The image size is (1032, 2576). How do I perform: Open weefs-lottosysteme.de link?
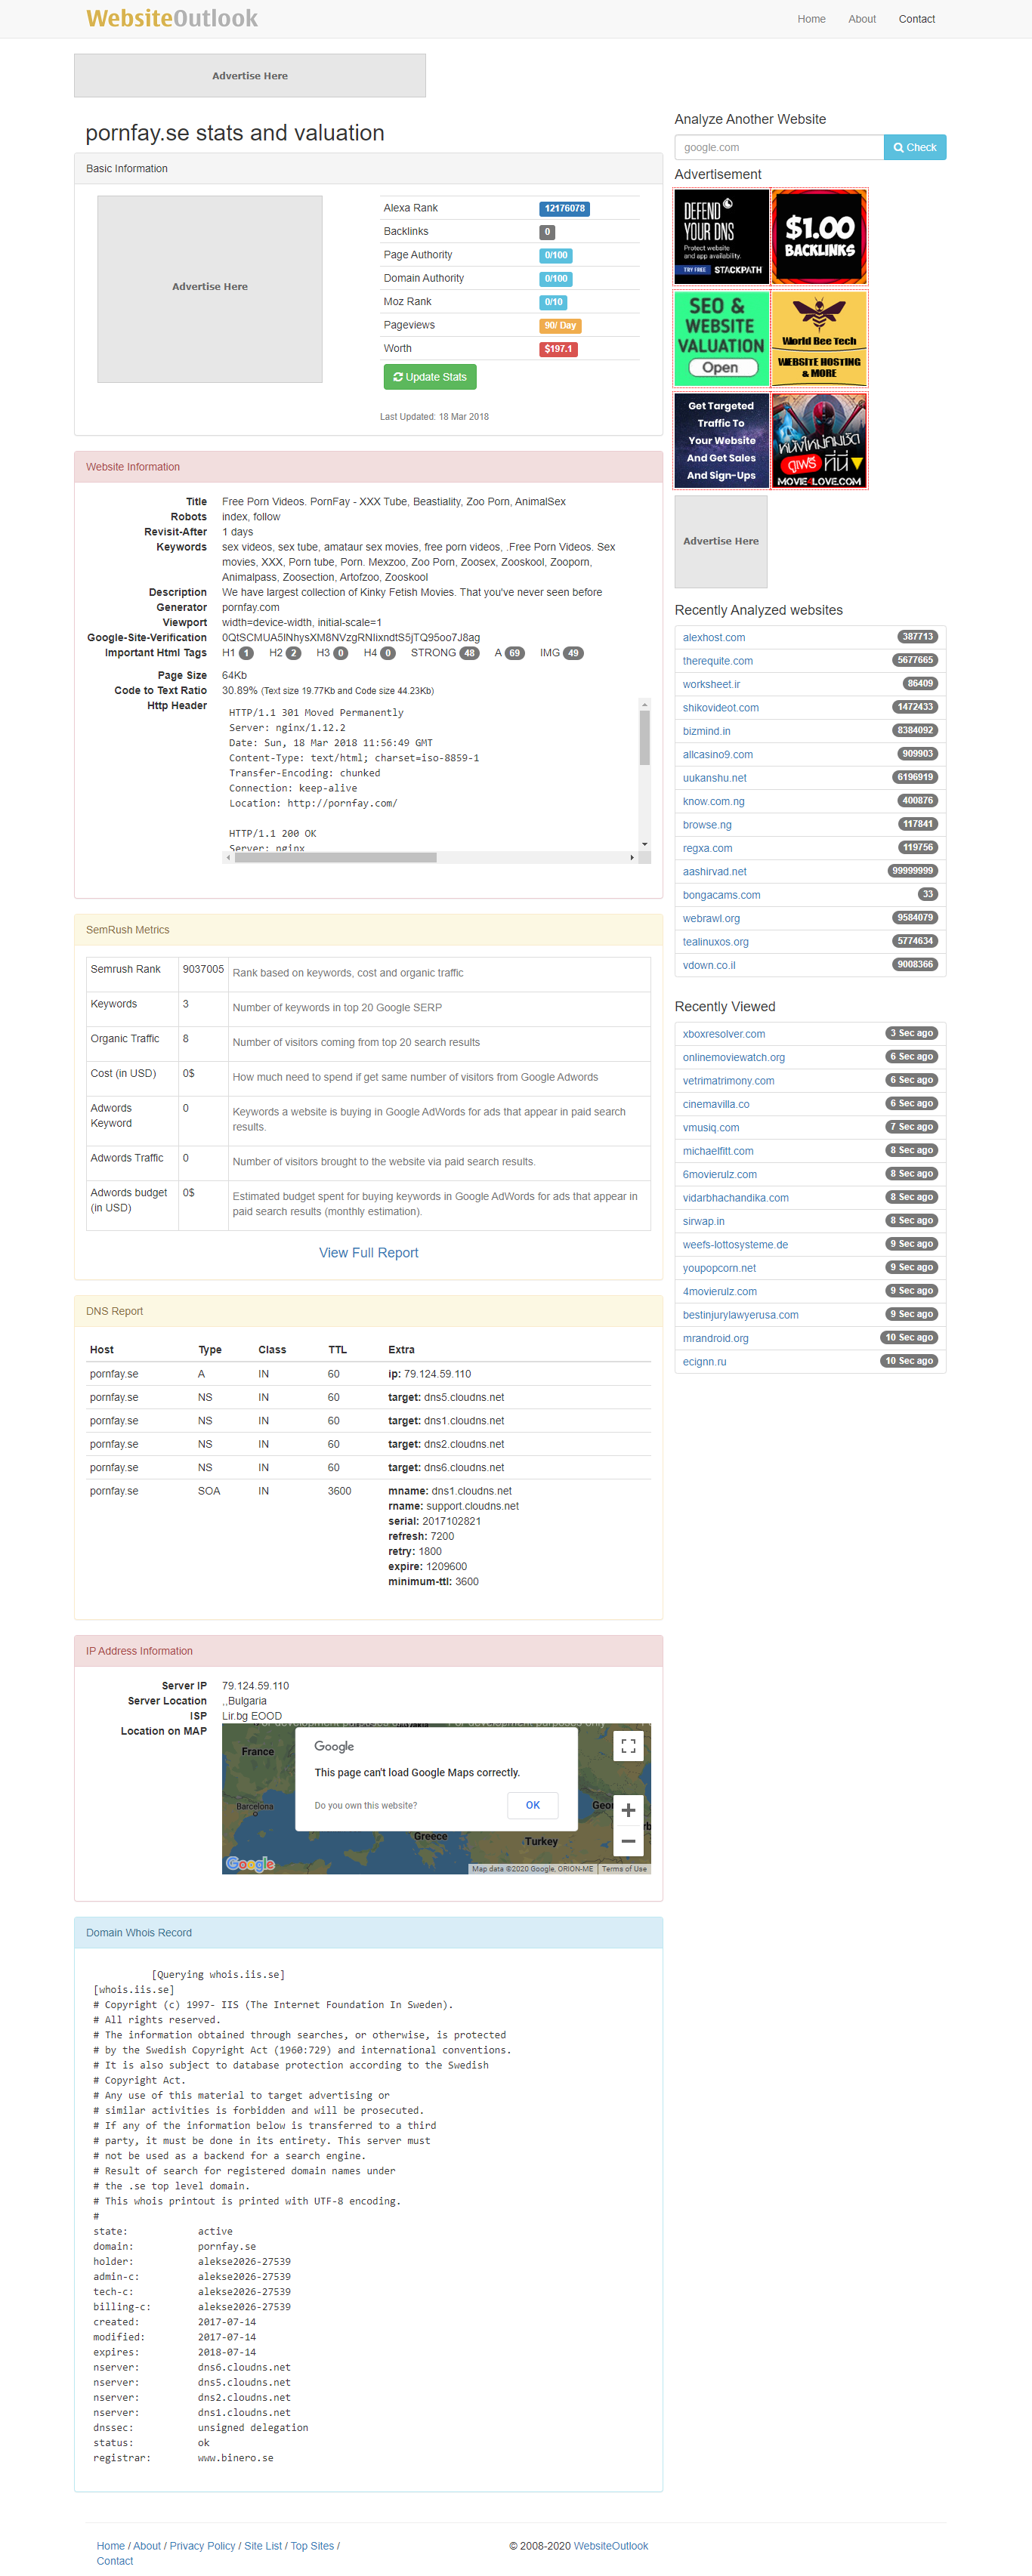pos(735,1245)
